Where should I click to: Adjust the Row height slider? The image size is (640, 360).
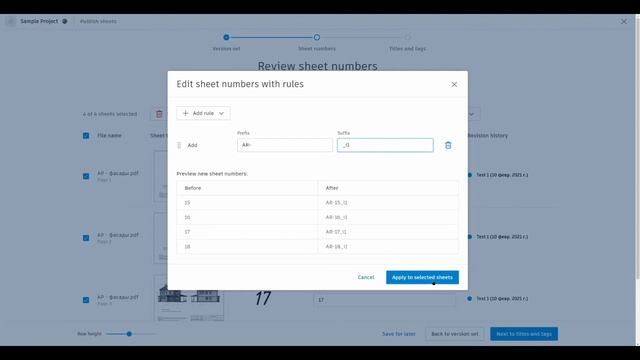[129, 334]
